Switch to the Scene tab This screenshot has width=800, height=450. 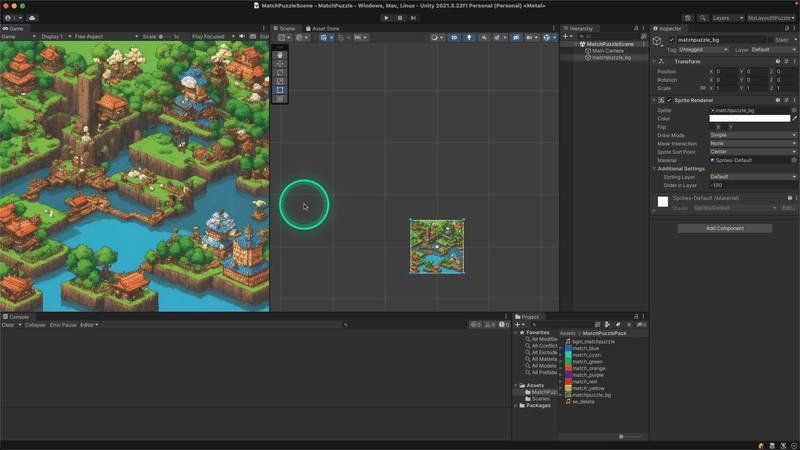(x=284, y=29)
